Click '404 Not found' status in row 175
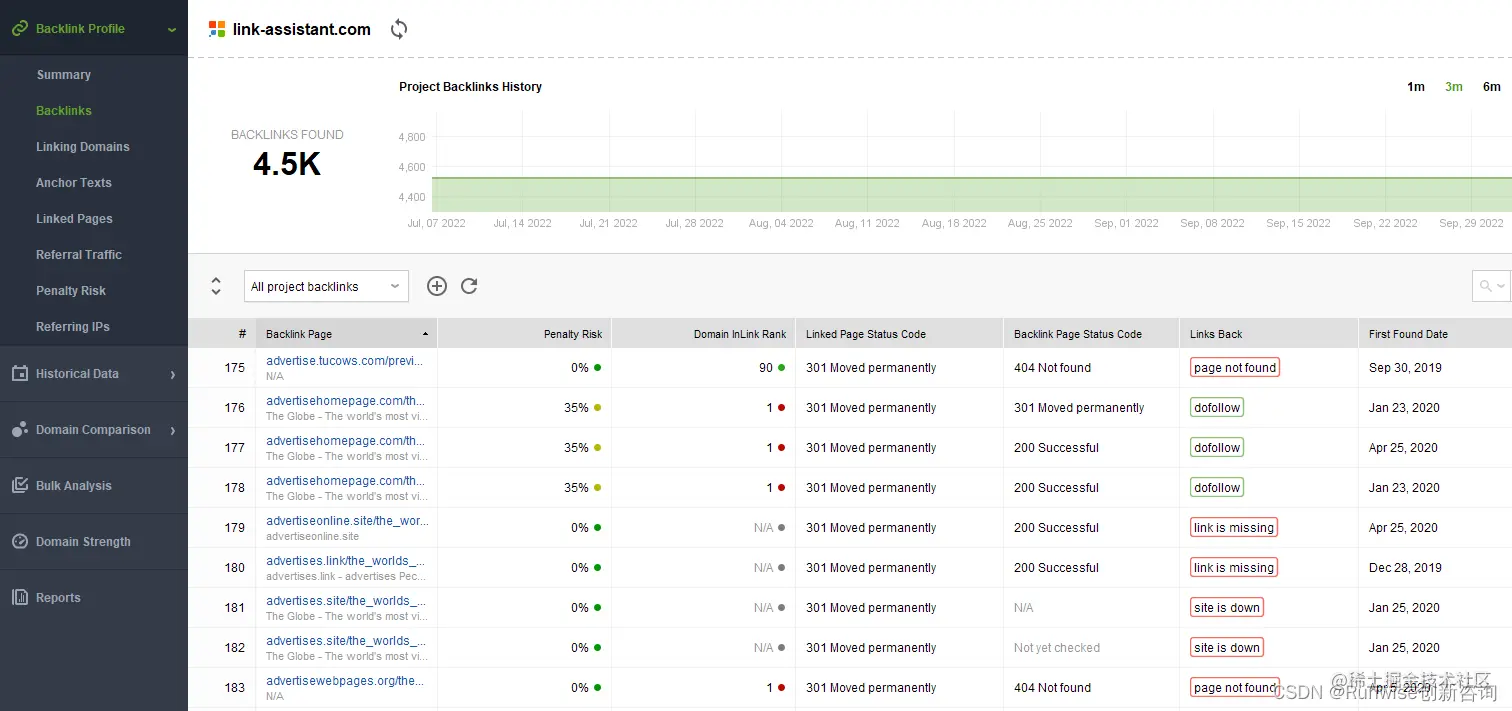Viewport: 1512px width, 711px height. tap(1052, 368)
